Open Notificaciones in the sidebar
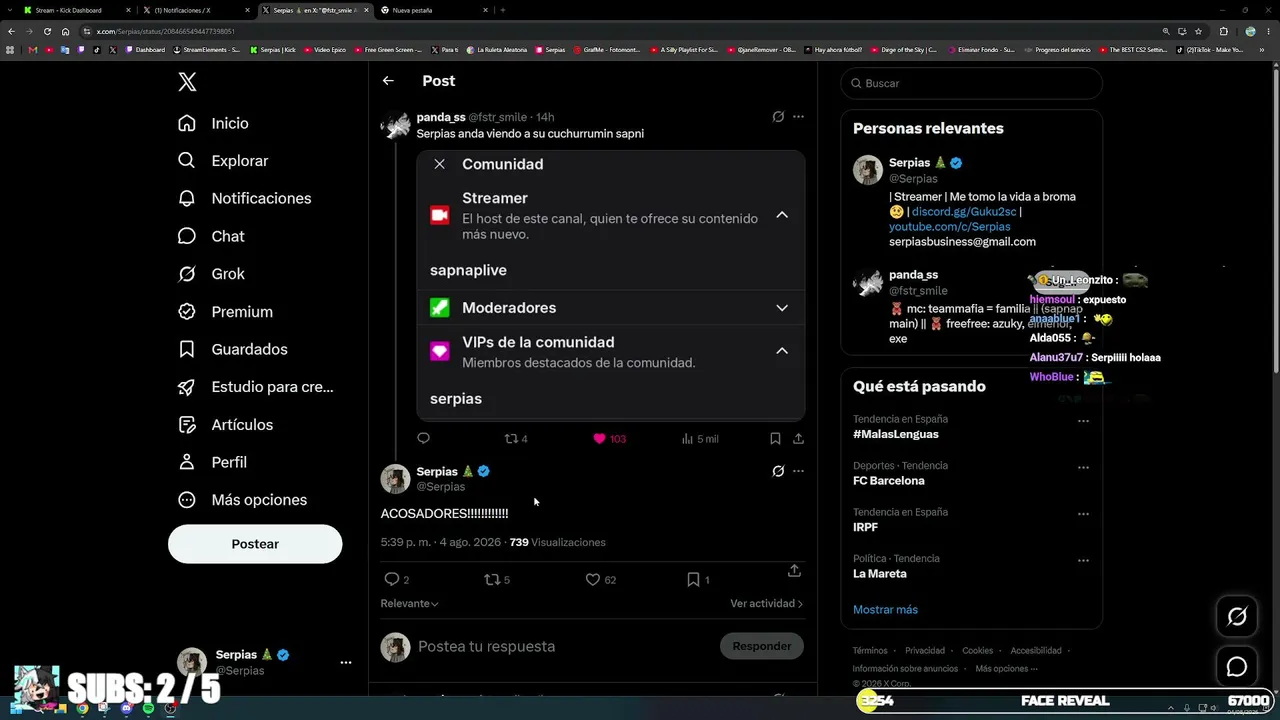This screenshot has width=1280, height=720. pos(244,198)
